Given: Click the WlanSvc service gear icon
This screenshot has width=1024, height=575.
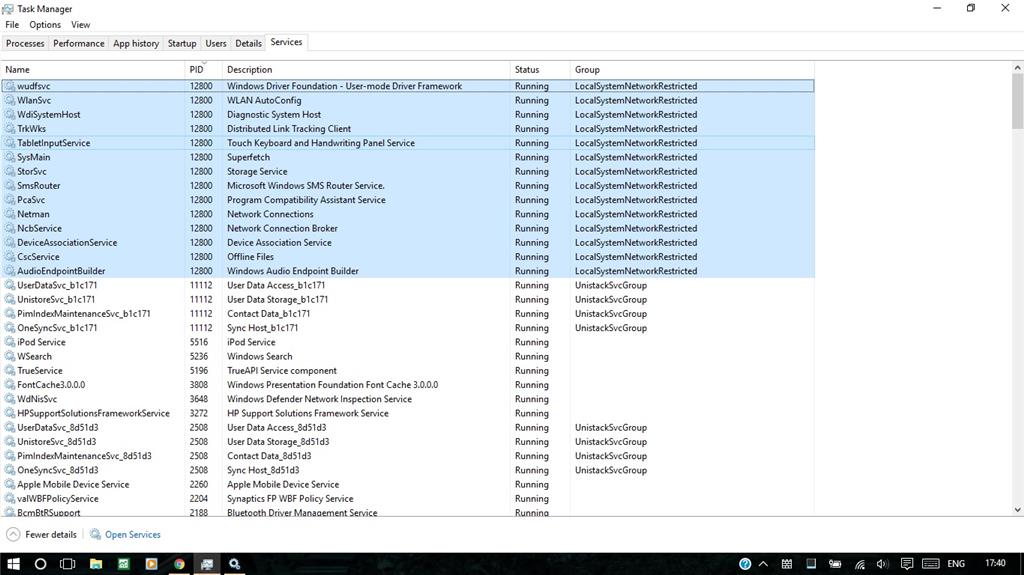Looking at the screenshot, I should tap(10, 101).
